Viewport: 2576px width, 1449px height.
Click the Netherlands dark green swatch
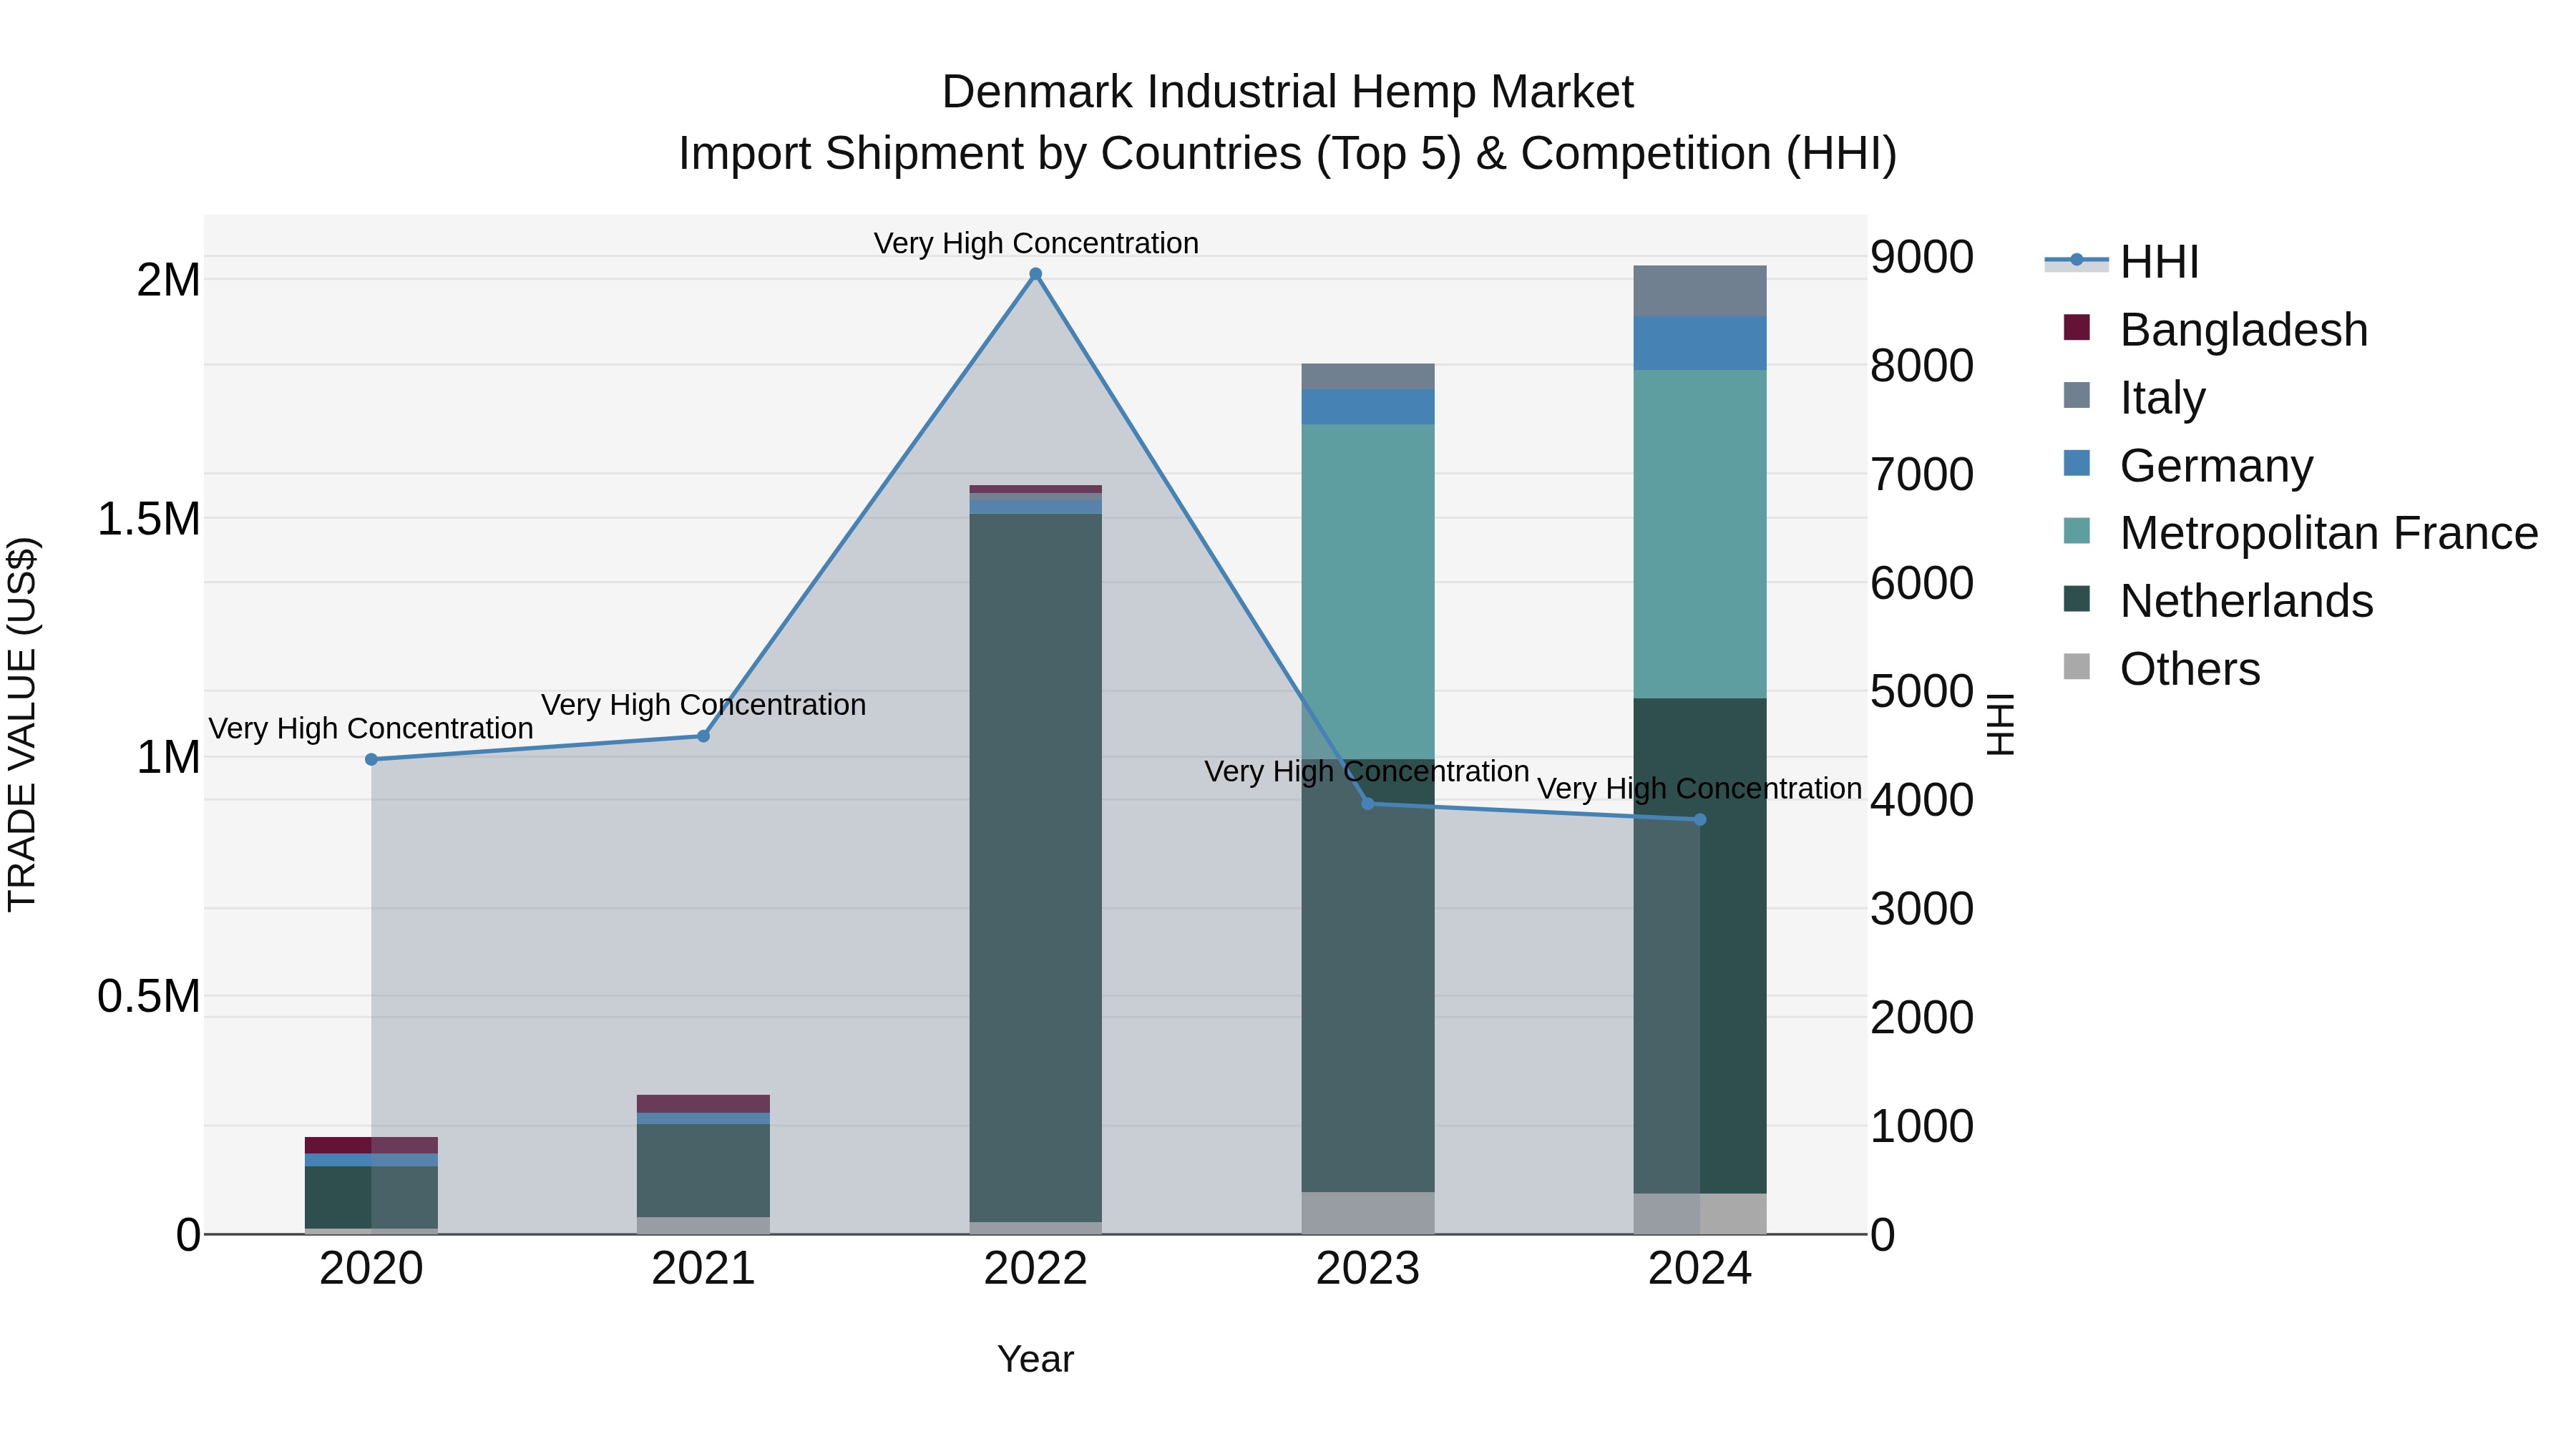(2077, 599)
